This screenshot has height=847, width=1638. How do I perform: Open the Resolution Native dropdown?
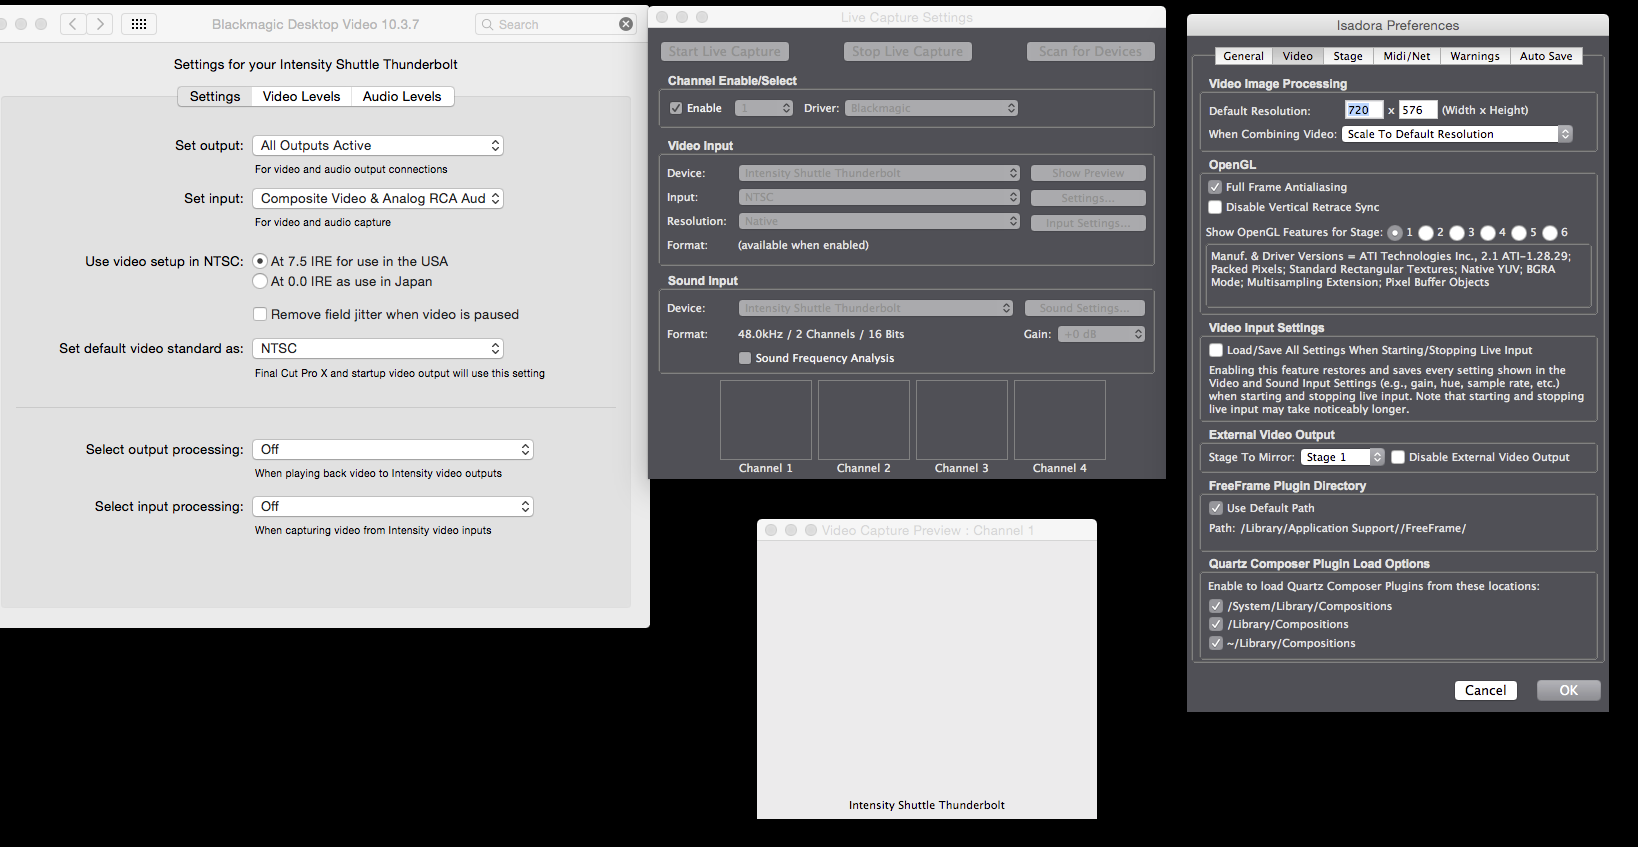[879, 221]
